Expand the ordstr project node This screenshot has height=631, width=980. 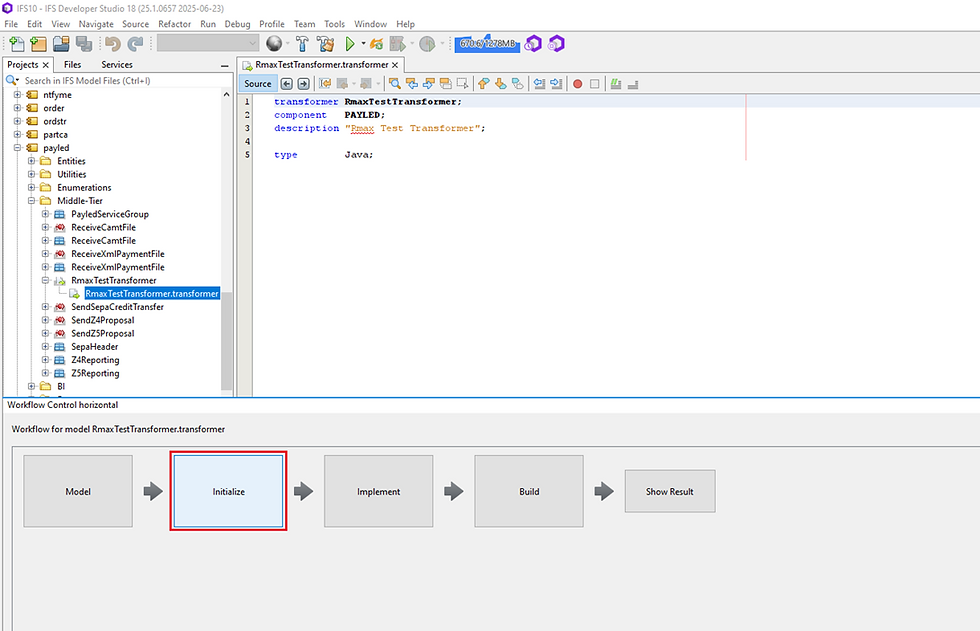click(x=18, y=121)
